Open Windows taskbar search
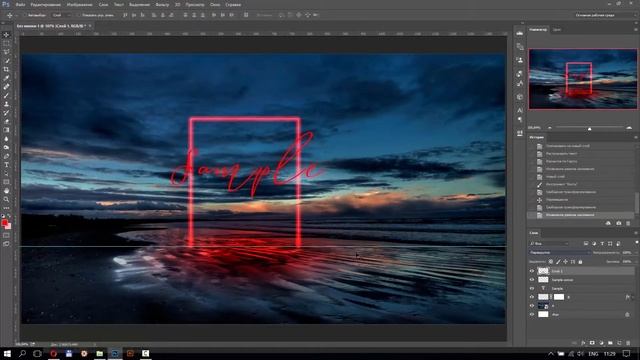 point(22,353)
